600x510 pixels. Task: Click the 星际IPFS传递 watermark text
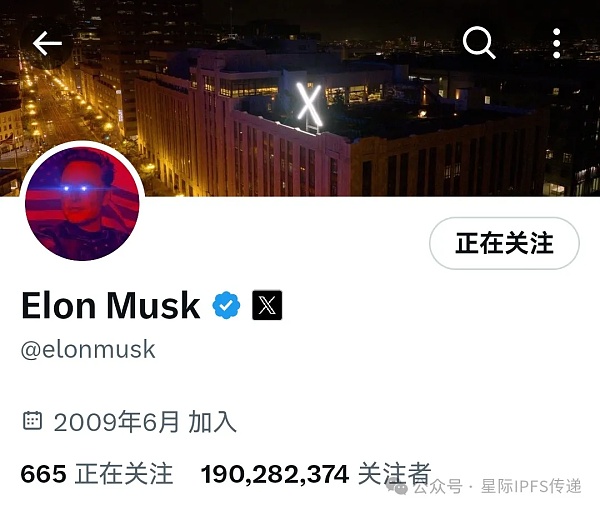(x=531, y=486)
